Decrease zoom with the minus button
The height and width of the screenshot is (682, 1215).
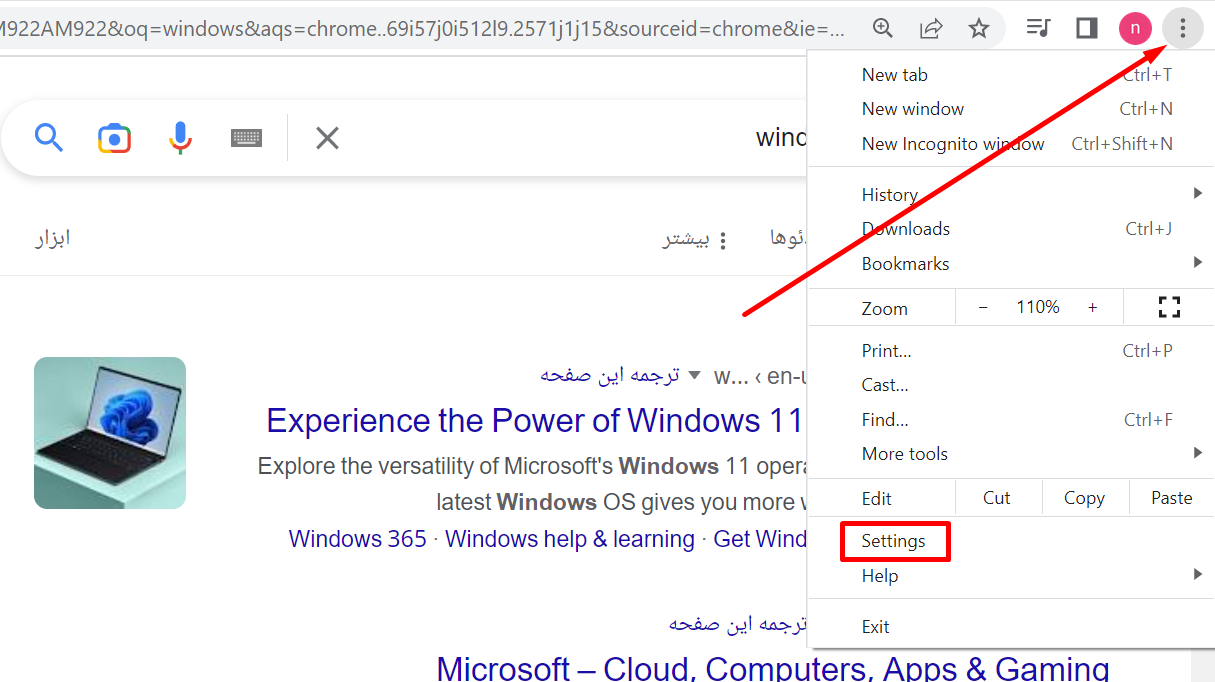[x=983, y=308]
